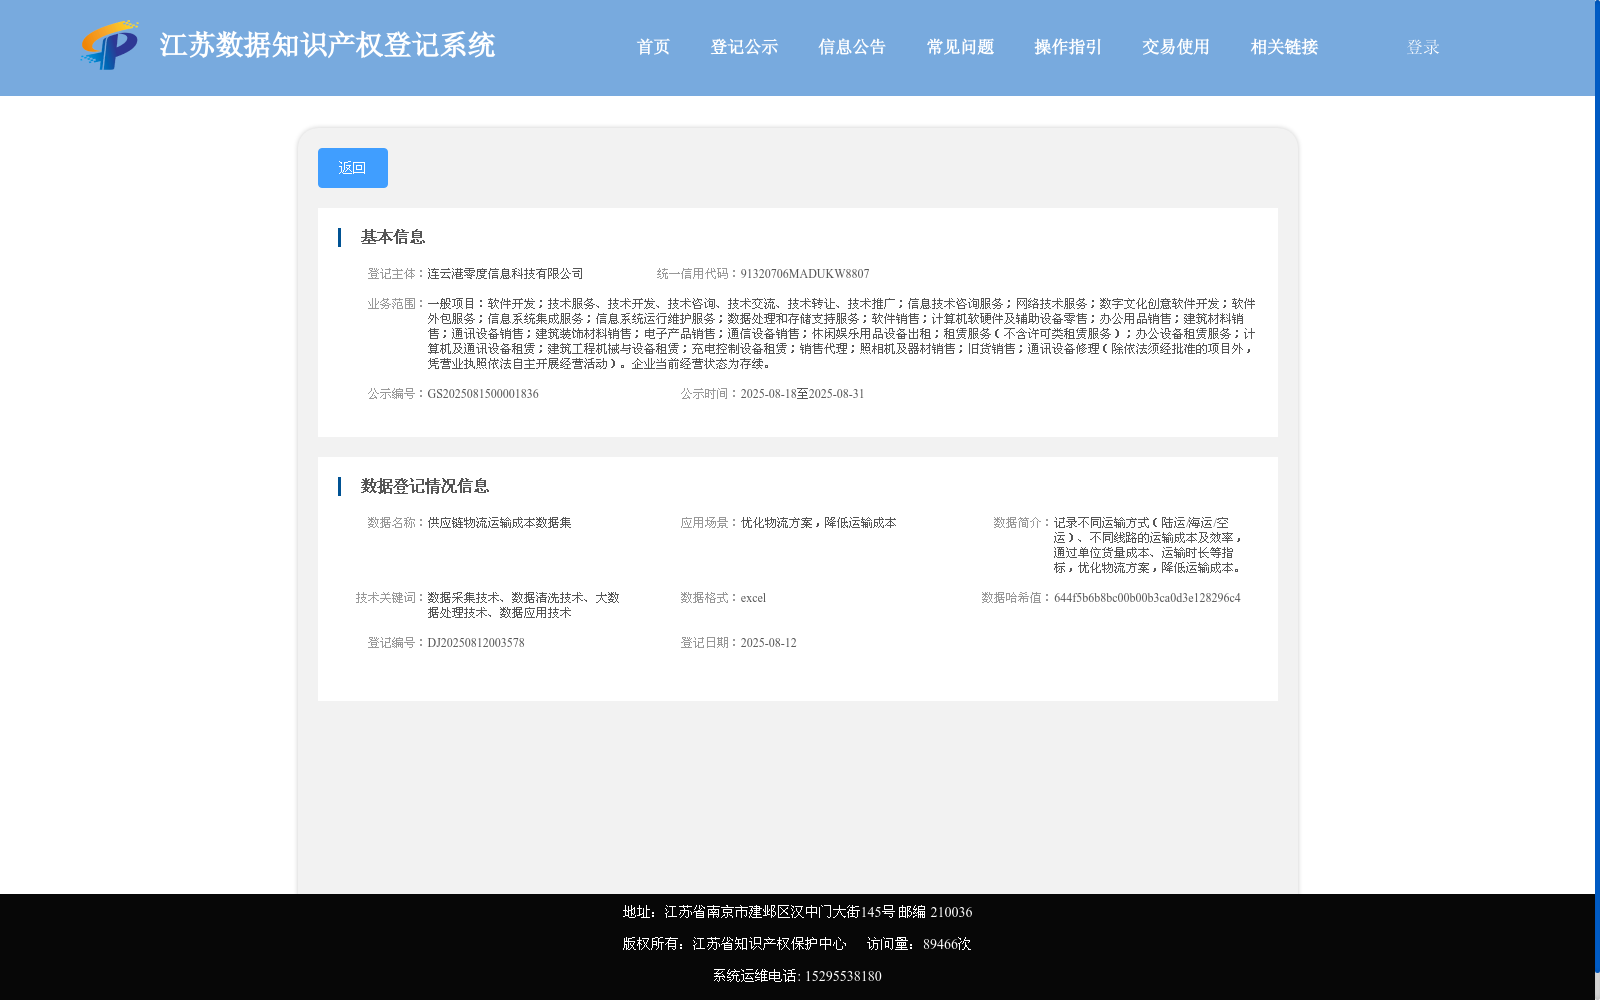Image resolution: width=1600 pixels, height=1000 pixels.
Task: Select publication period 2025-08-18至2025-08-31
Action: pyautogui.click(x=802, y=394)
